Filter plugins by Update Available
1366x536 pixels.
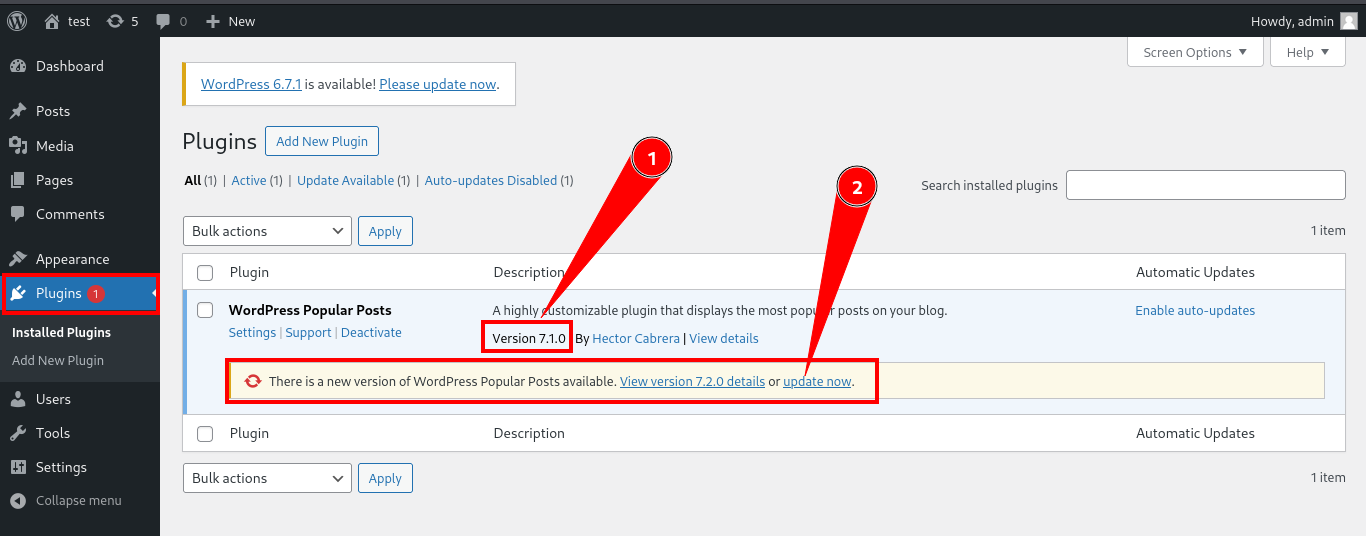tap(345, 181)
